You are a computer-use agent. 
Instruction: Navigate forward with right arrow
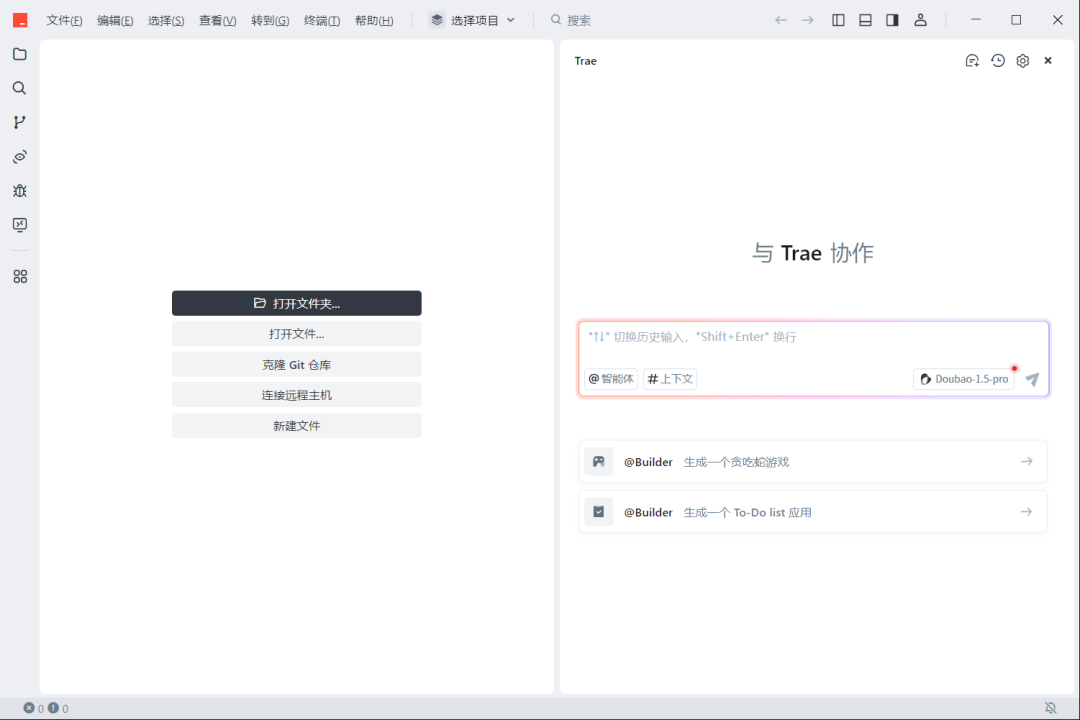click(808, 20)
